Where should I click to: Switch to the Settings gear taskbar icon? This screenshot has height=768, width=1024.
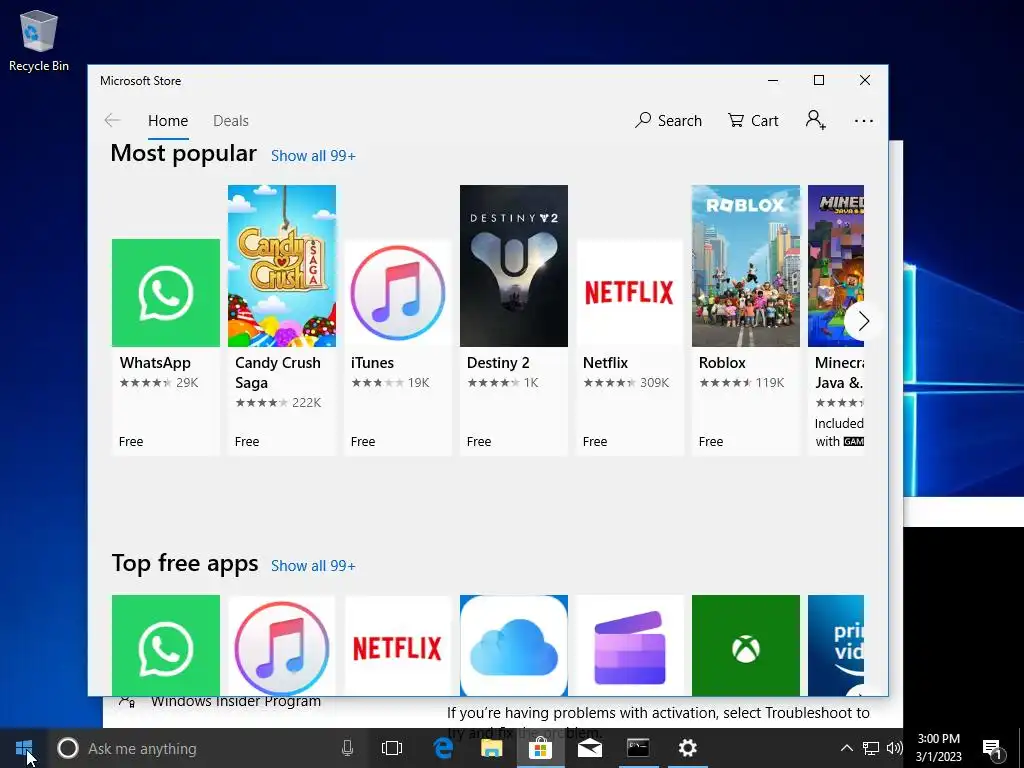click(x=687, y=748)
